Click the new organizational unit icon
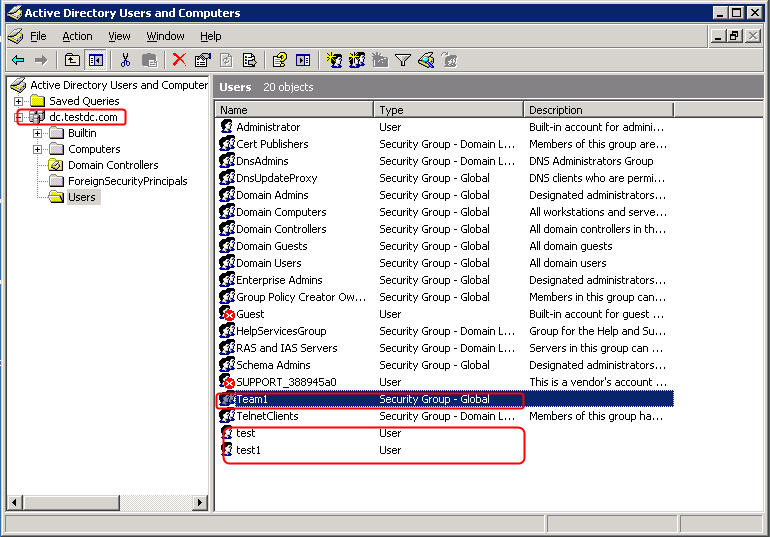The width and height of the screenshot is (770, 537). 380,60
